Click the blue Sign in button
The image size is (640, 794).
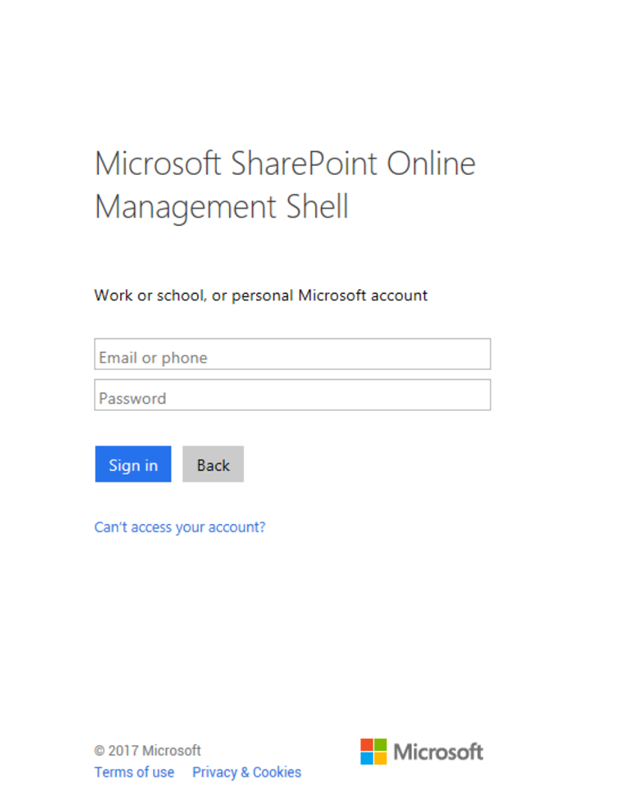pos(133,464)
